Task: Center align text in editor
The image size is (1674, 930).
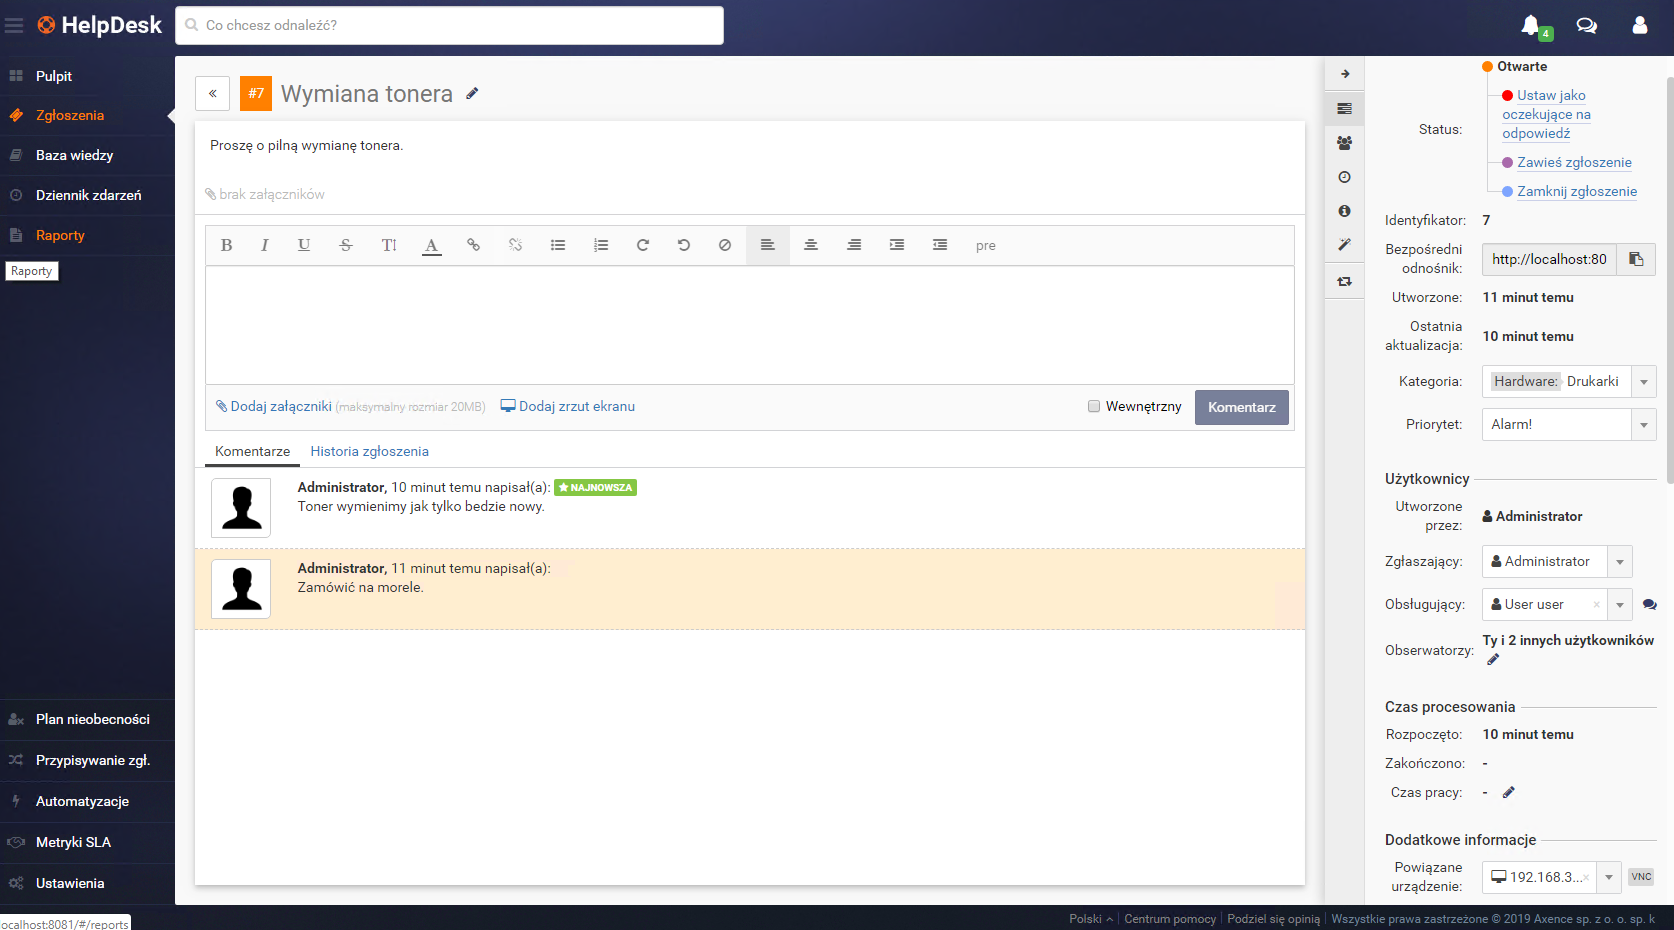Action: click(811, 245)
